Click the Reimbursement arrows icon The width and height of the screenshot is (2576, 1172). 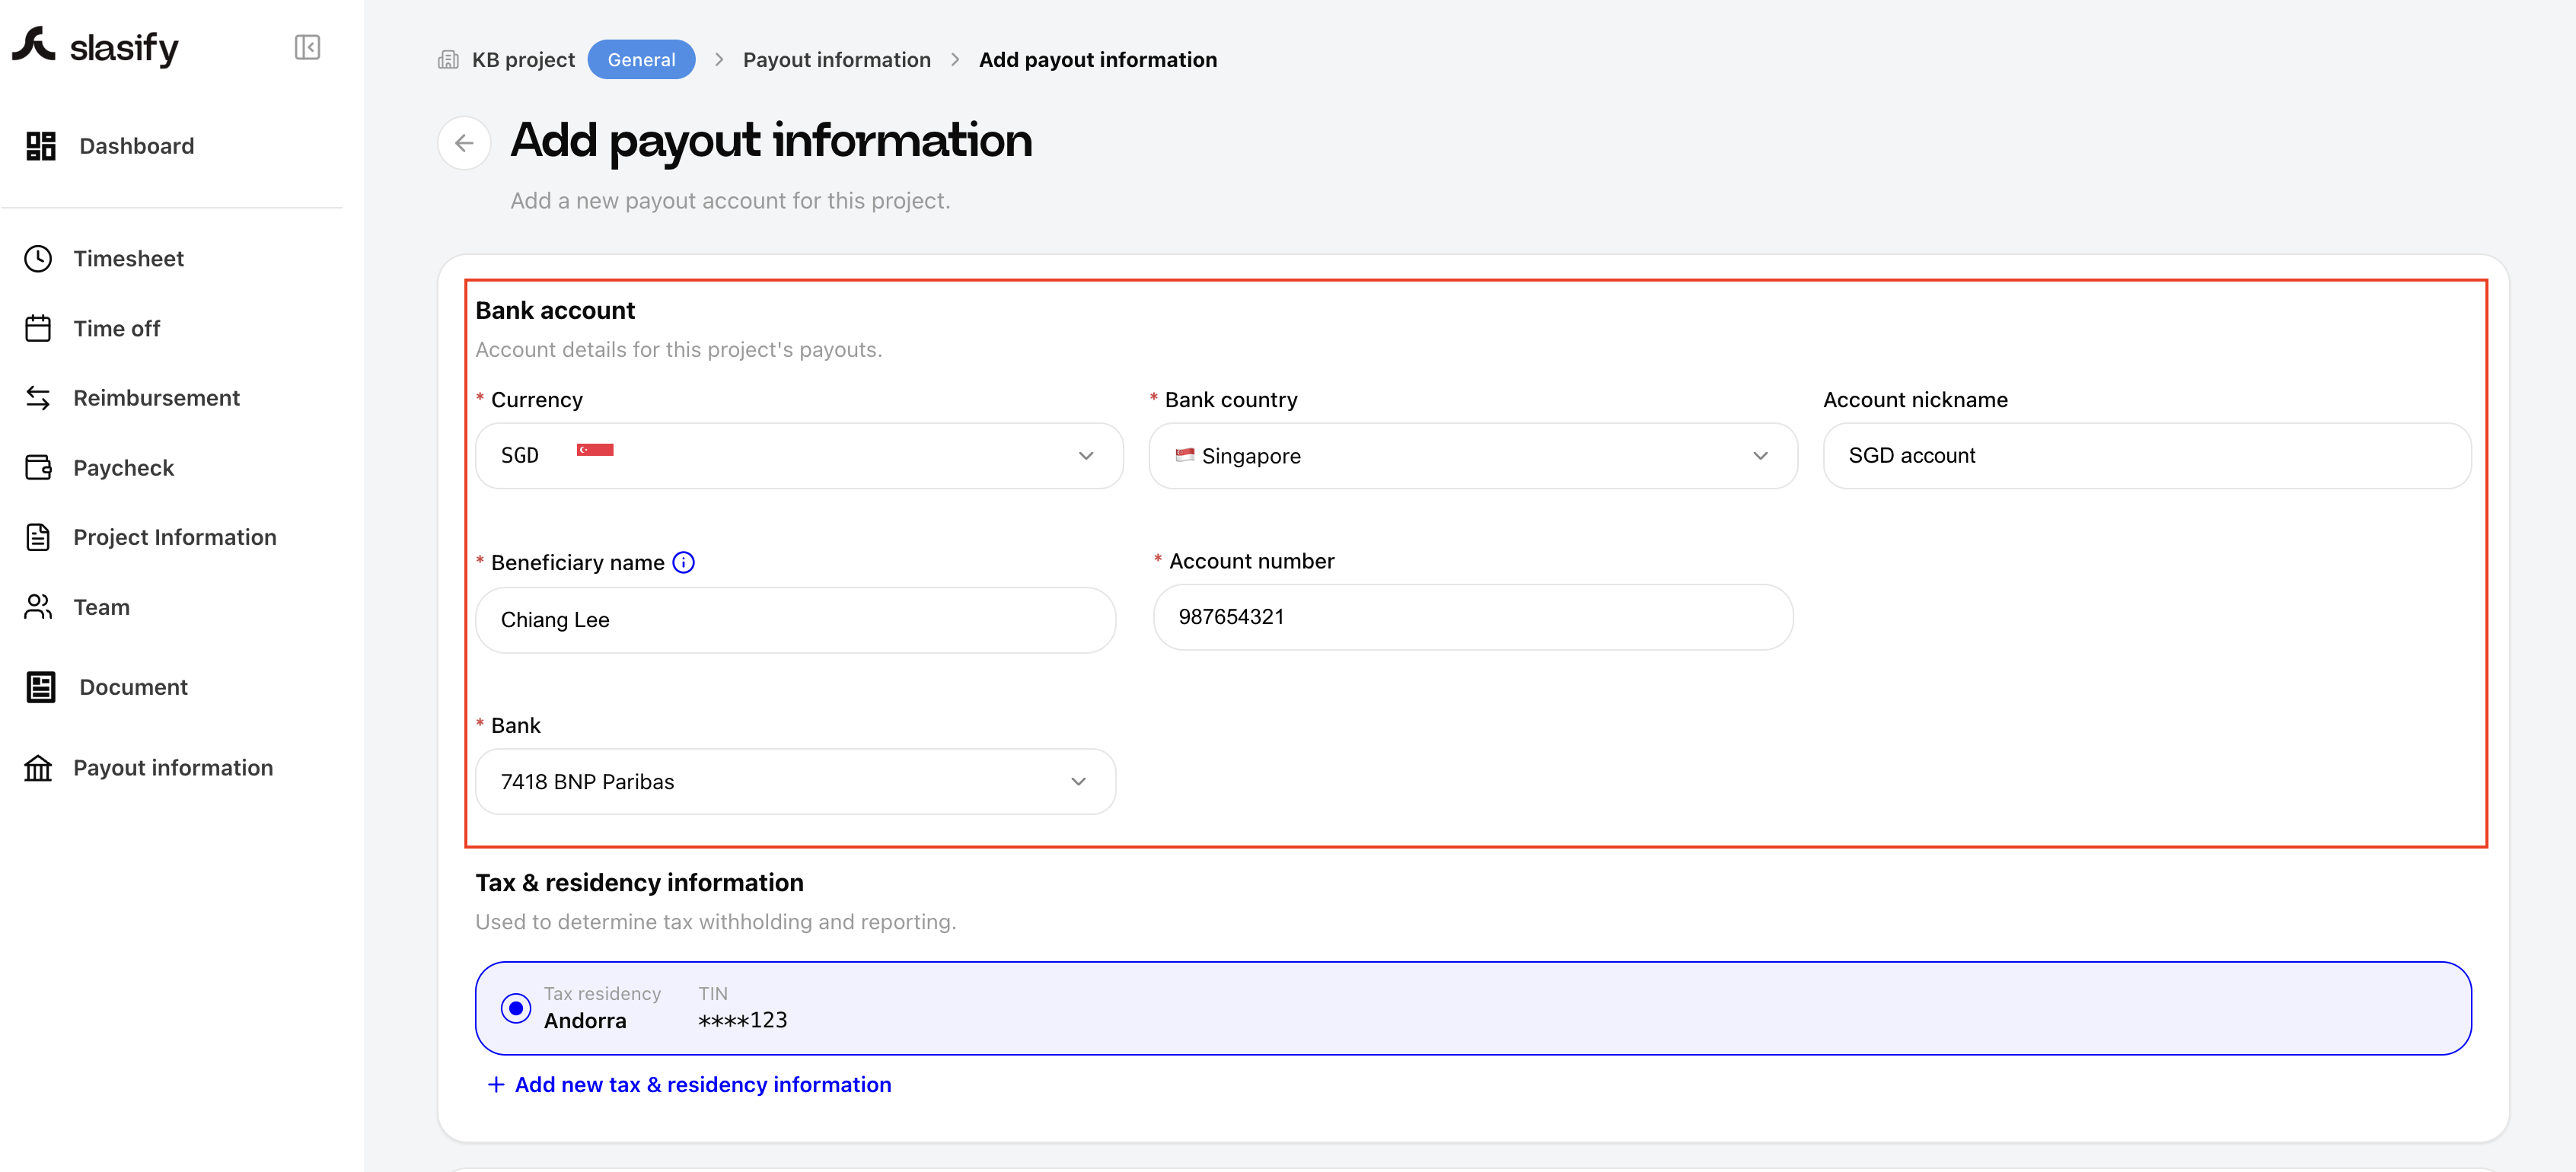point(38,398)
